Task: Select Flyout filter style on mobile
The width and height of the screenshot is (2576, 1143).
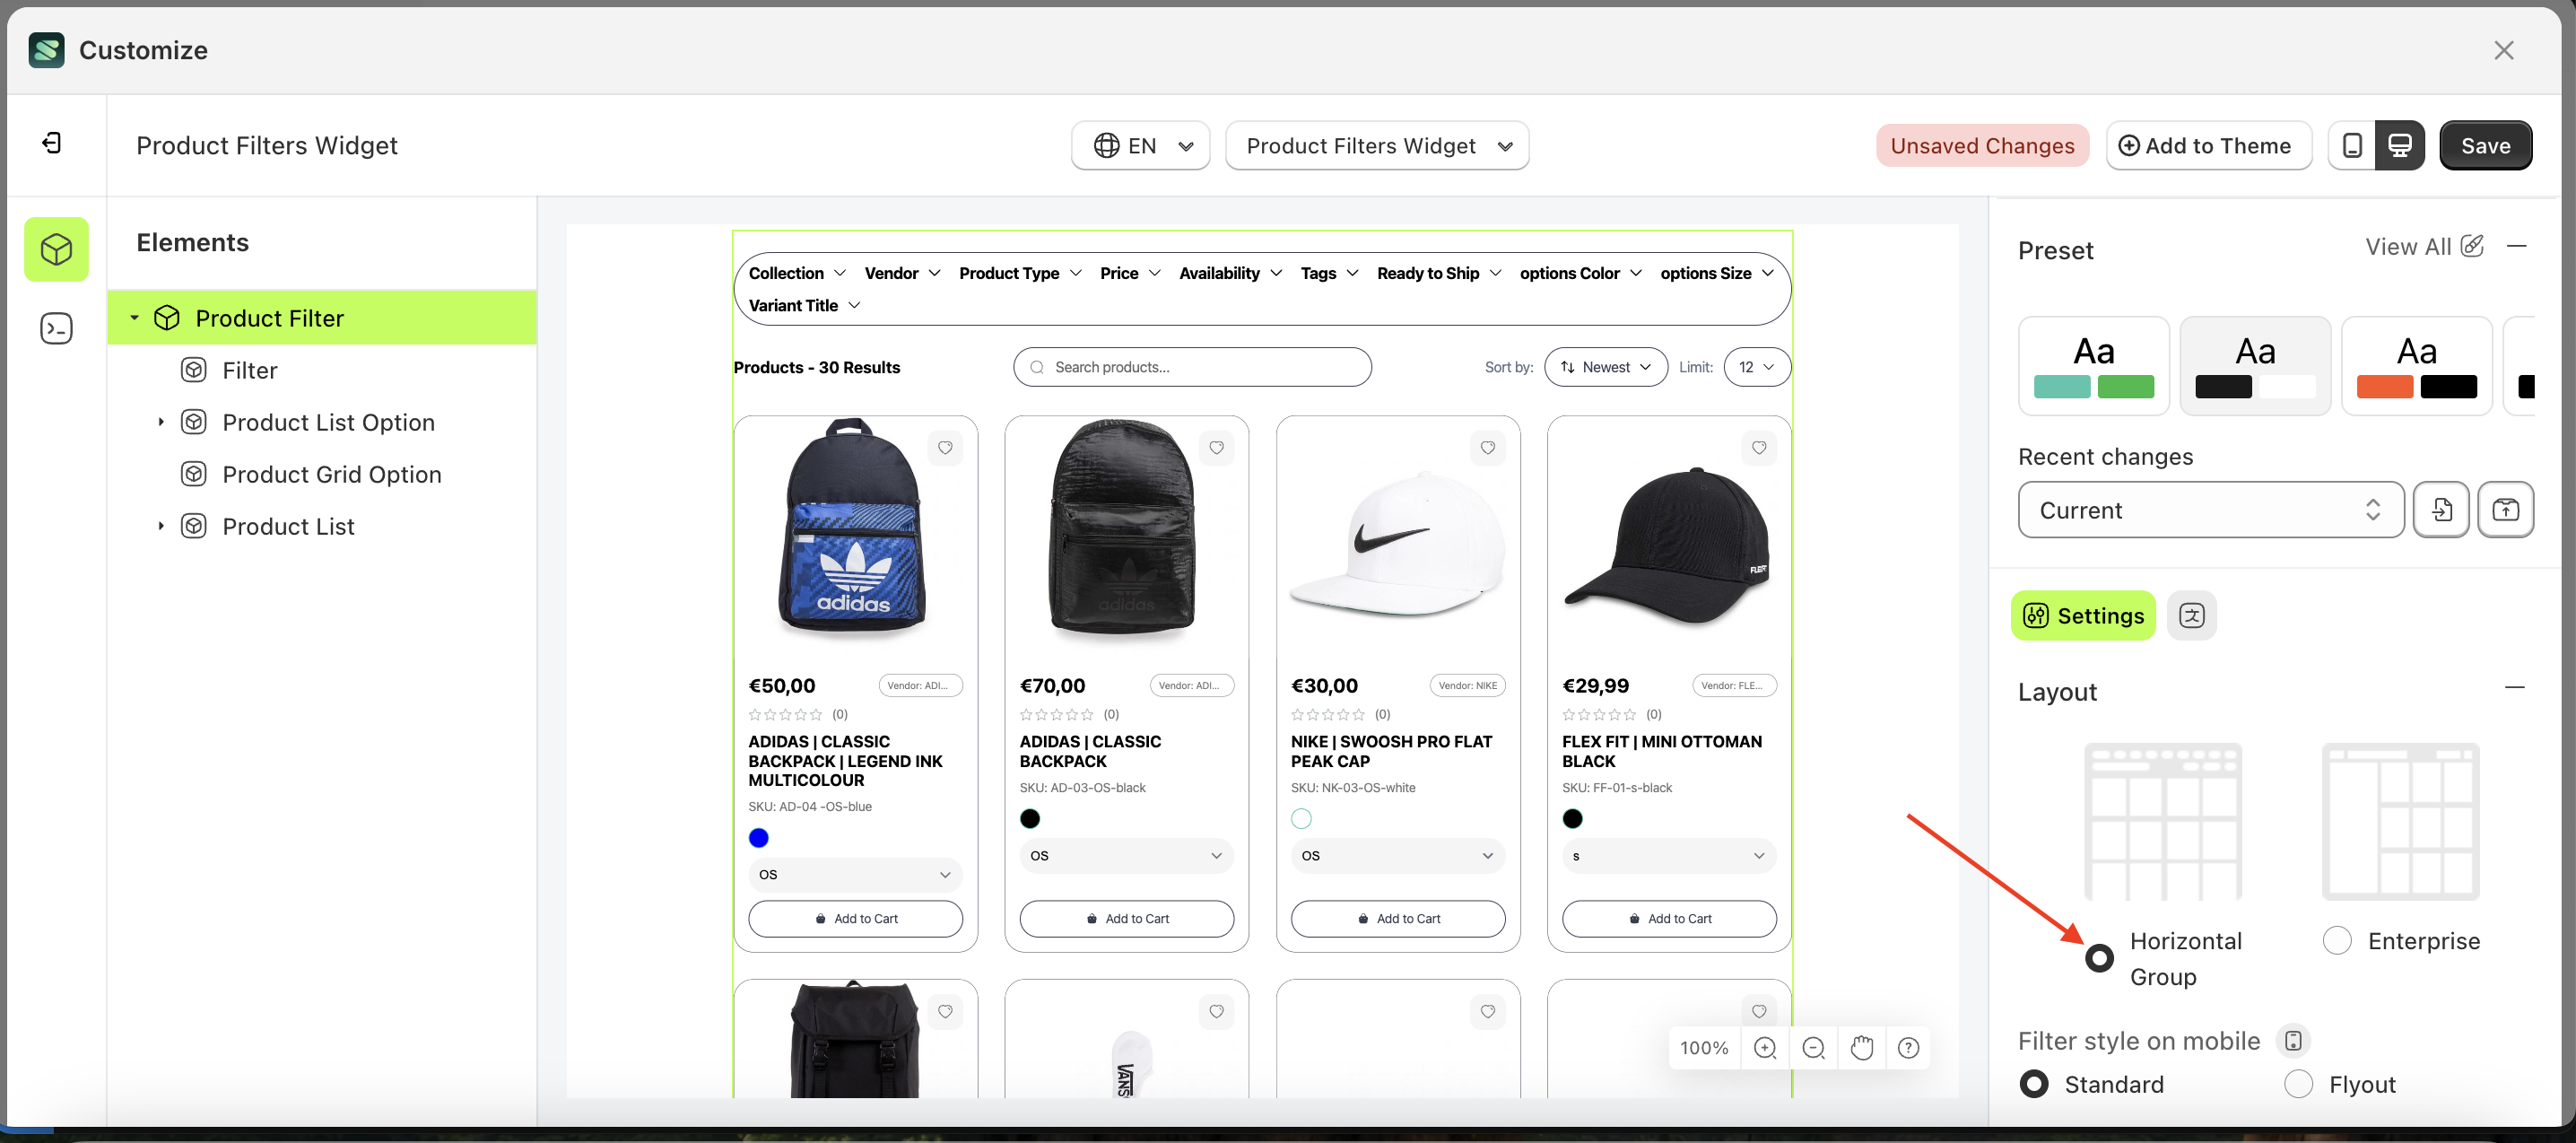Action: (2298, 1084)
